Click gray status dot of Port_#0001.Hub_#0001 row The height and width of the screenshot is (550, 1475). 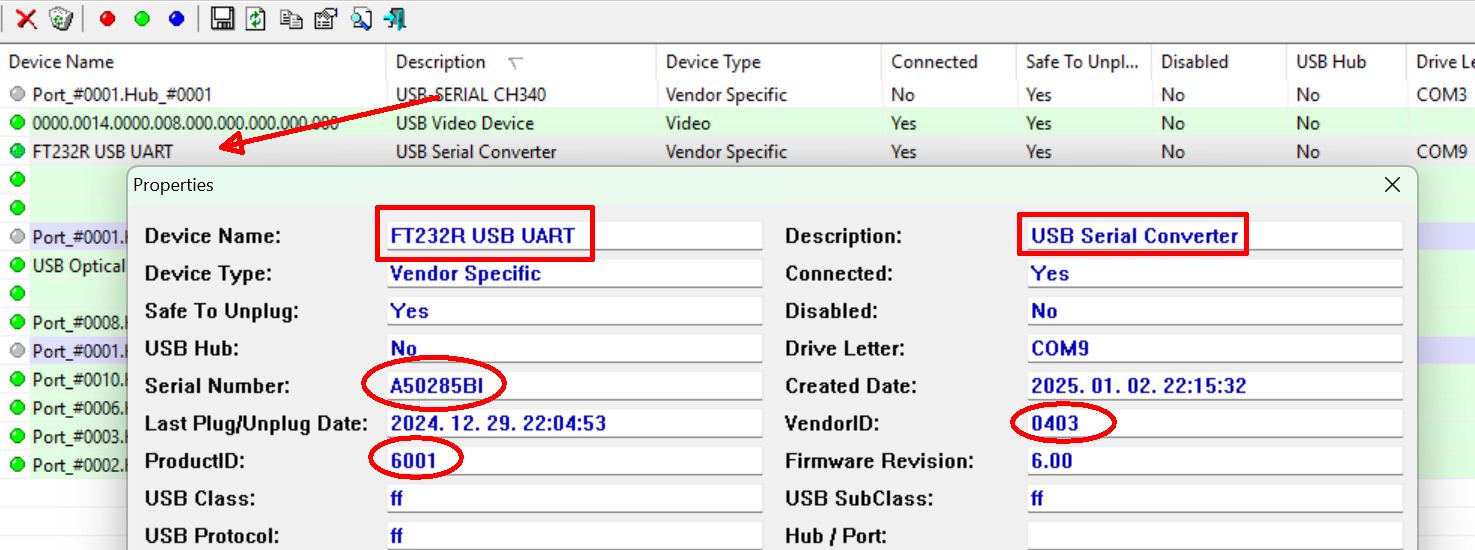[x=17, y=95]
